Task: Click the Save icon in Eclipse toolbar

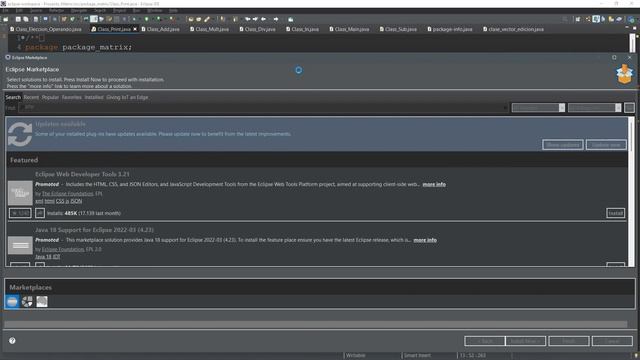Action: point(18,19)
